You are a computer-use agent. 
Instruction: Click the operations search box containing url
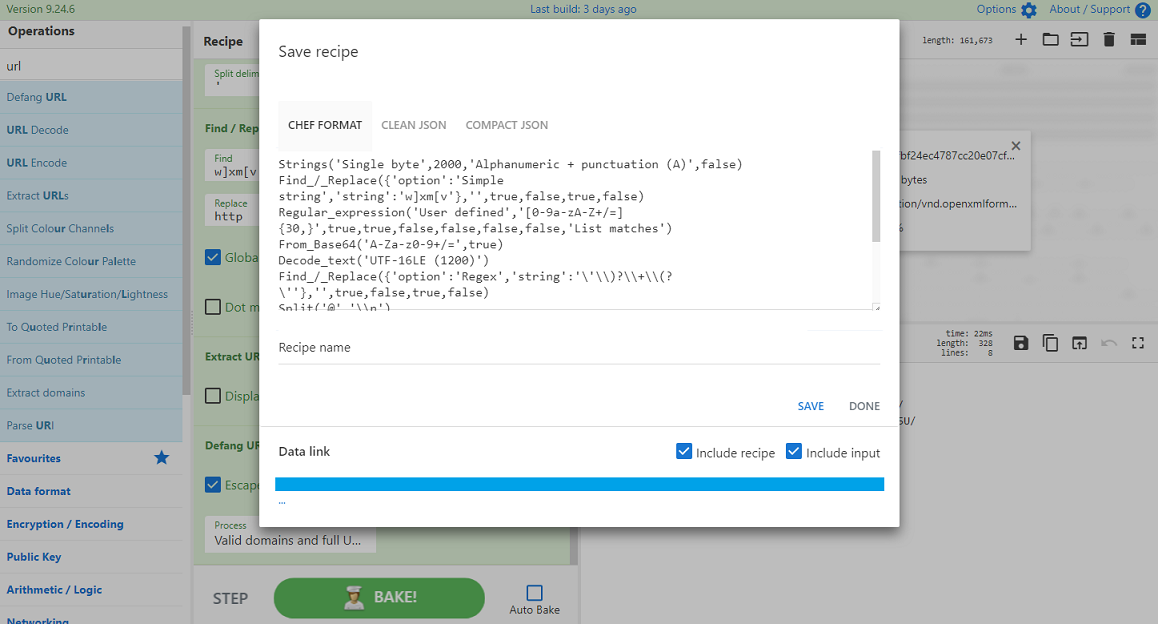pos(91,66)
